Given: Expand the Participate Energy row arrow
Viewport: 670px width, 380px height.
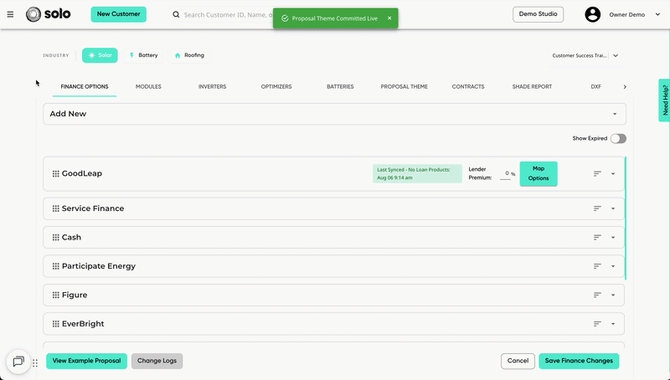Looking at the screenshot, I should [x=613, y=266].
